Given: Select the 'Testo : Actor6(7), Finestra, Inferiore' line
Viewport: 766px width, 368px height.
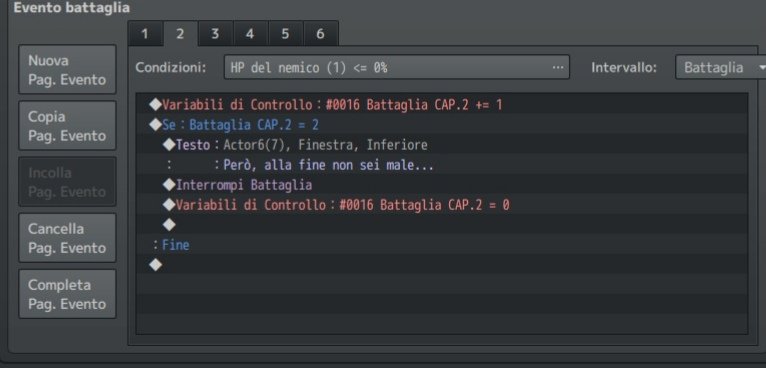Looking at the screenshot, I should [442, 145].
